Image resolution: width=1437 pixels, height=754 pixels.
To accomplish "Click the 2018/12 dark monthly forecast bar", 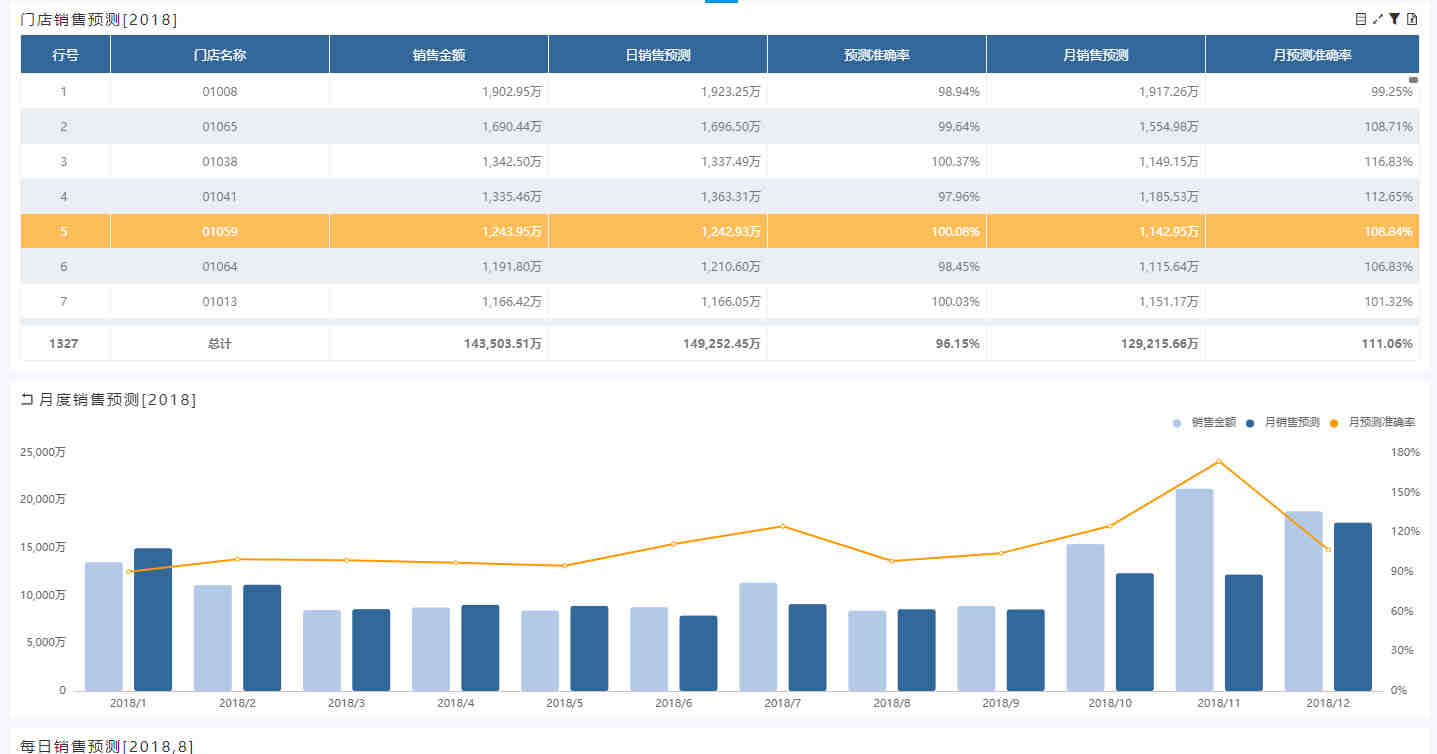I will click(x=1353, y=607).
